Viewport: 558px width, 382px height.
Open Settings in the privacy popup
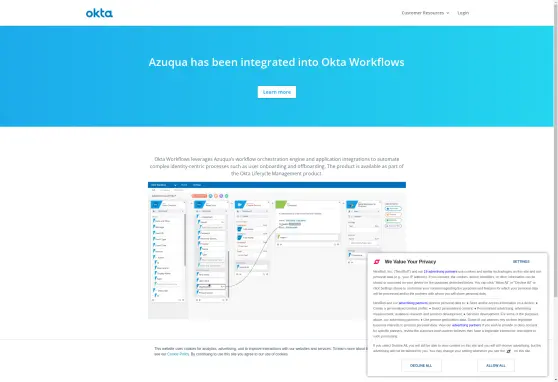coord(521,262)
